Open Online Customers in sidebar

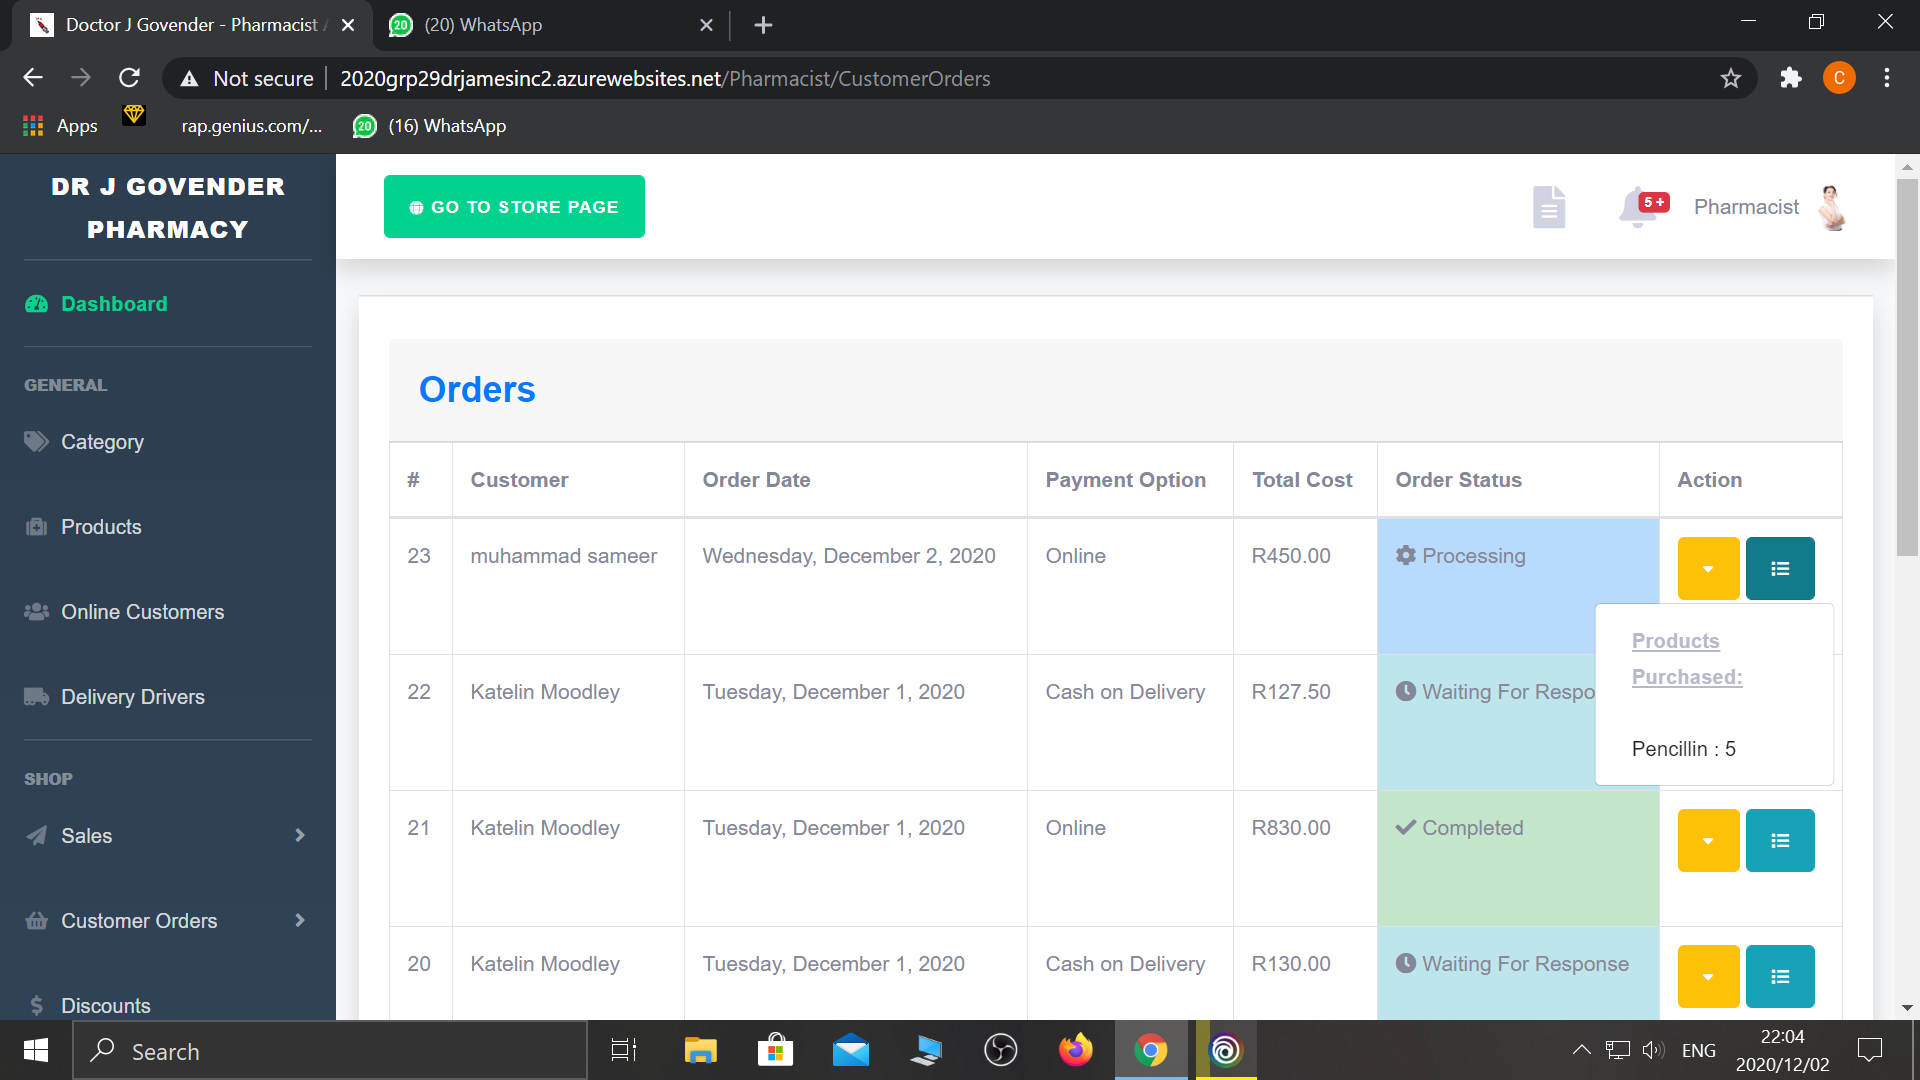(x=142, y=612)
